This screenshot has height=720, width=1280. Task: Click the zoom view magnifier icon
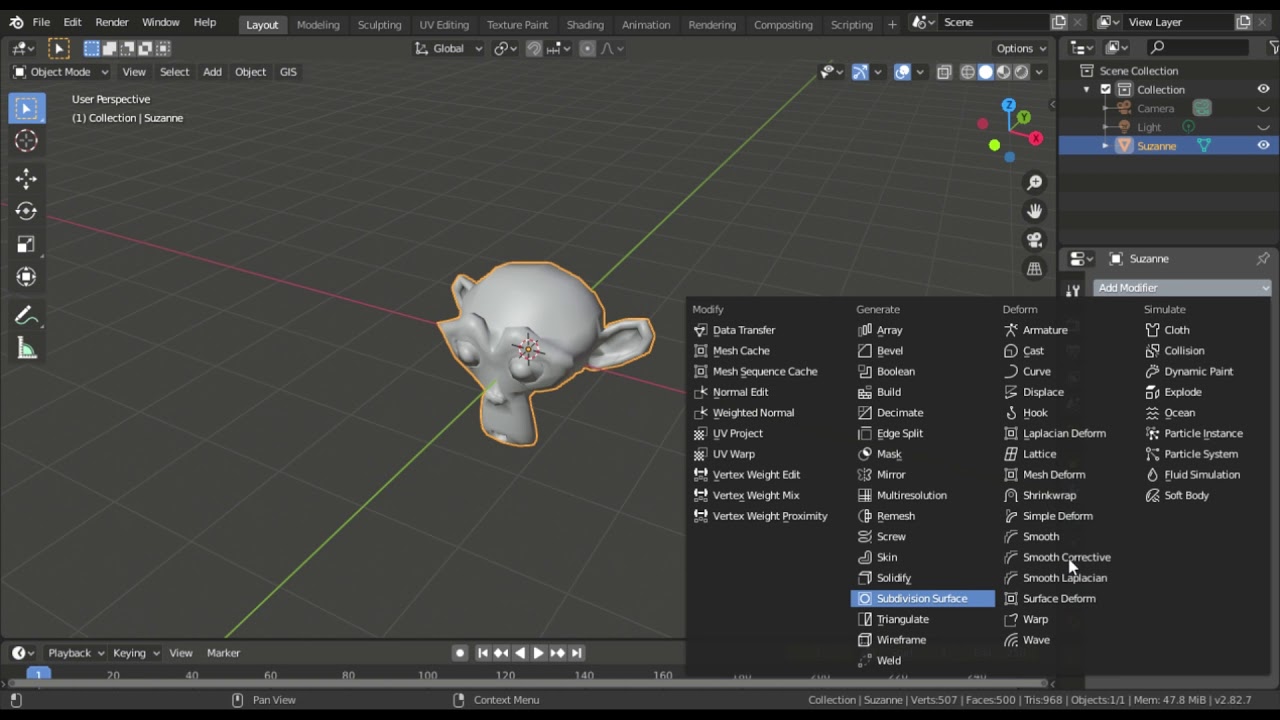point(1034,182)
